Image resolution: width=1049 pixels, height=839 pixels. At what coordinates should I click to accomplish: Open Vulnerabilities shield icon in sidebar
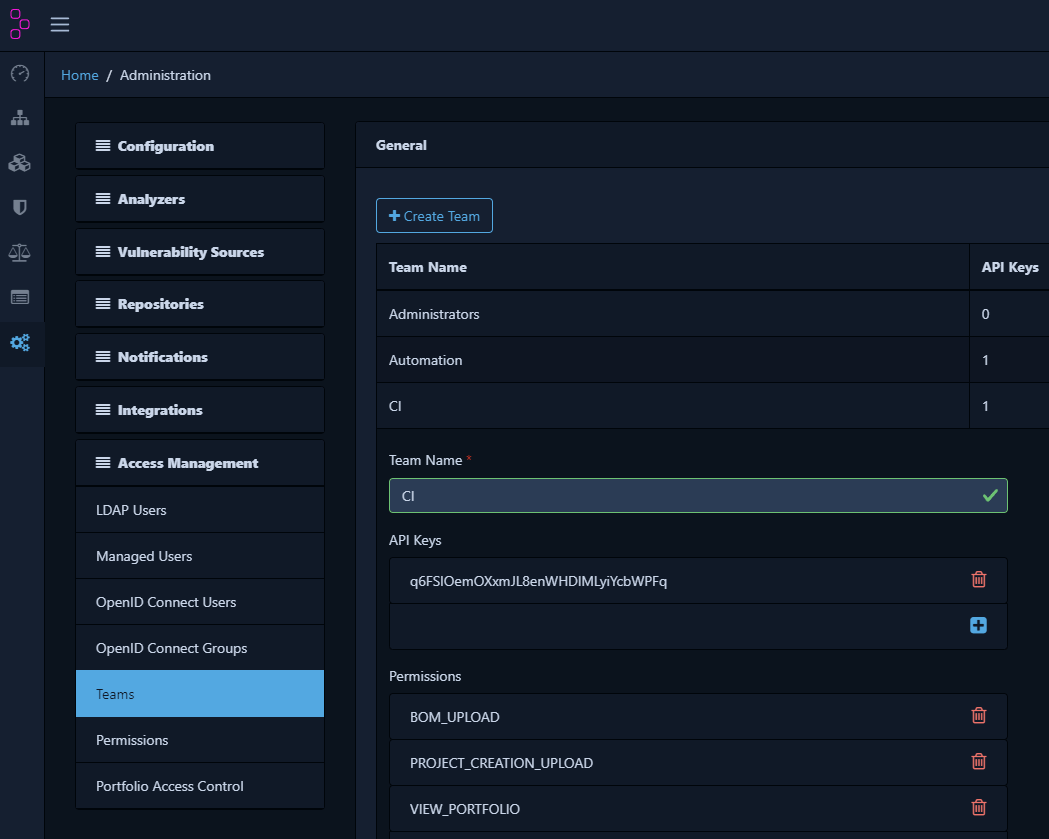[20, 208]
